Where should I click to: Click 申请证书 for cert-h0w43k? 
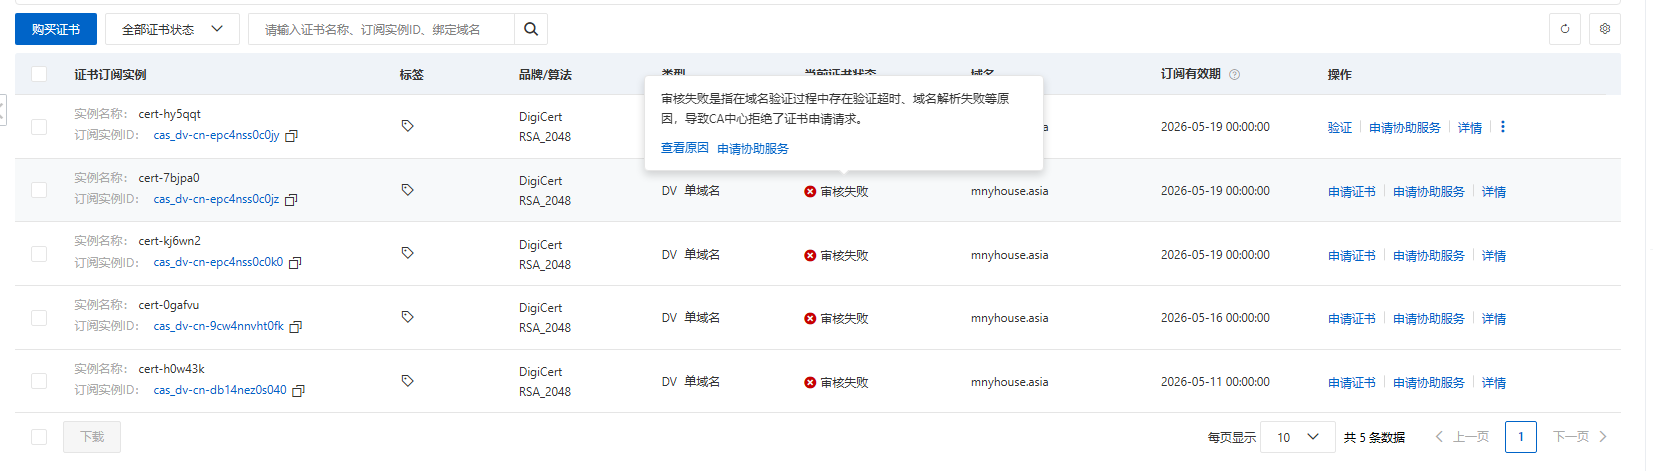point(1352,383)
